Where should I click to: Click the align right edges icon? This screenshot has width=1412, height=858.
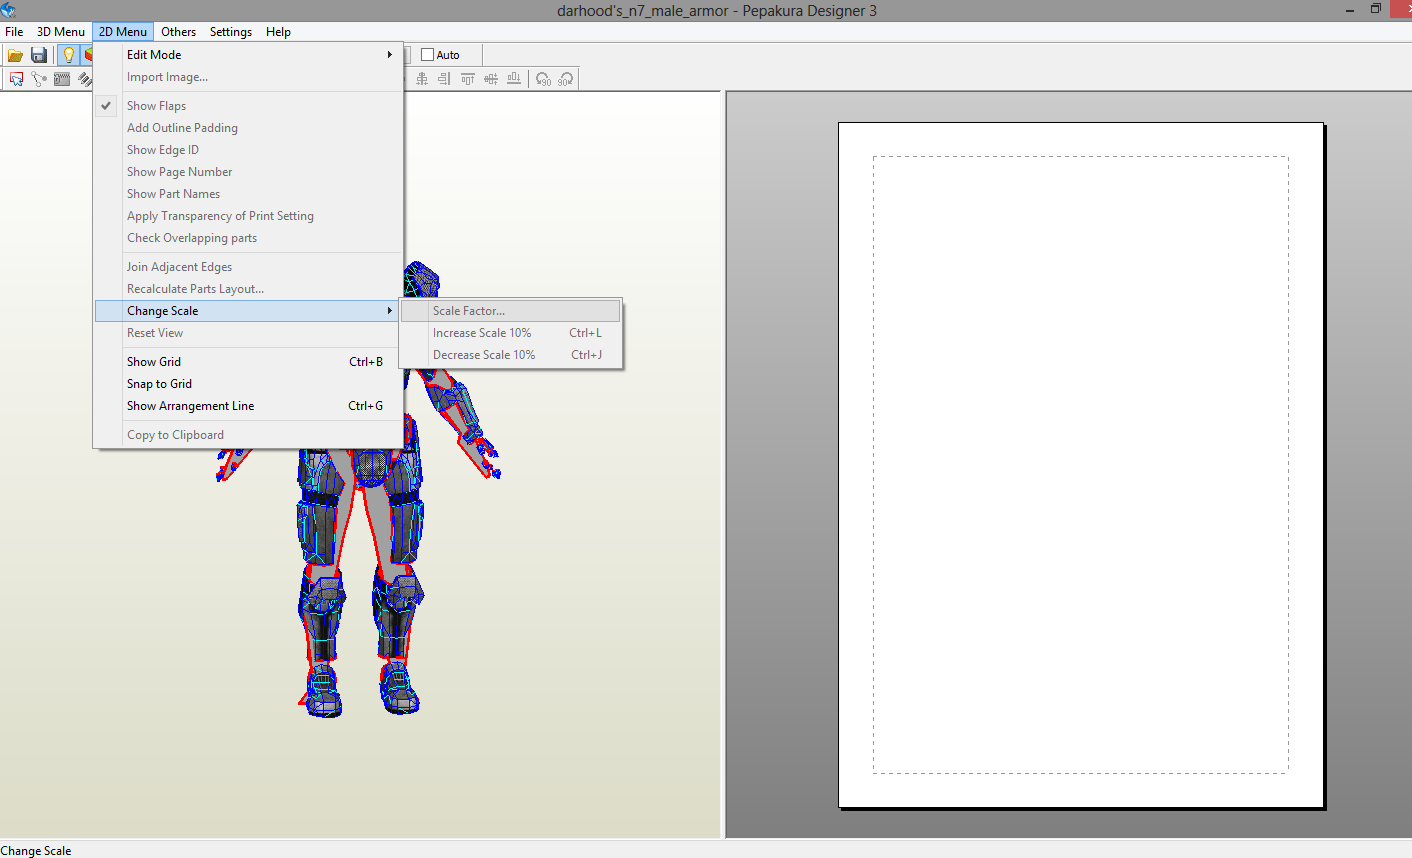coord(444,79)
